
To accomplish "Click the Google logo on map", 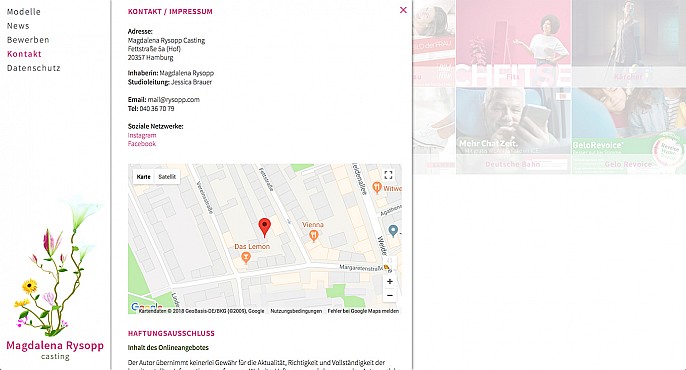I will point(147,306).
